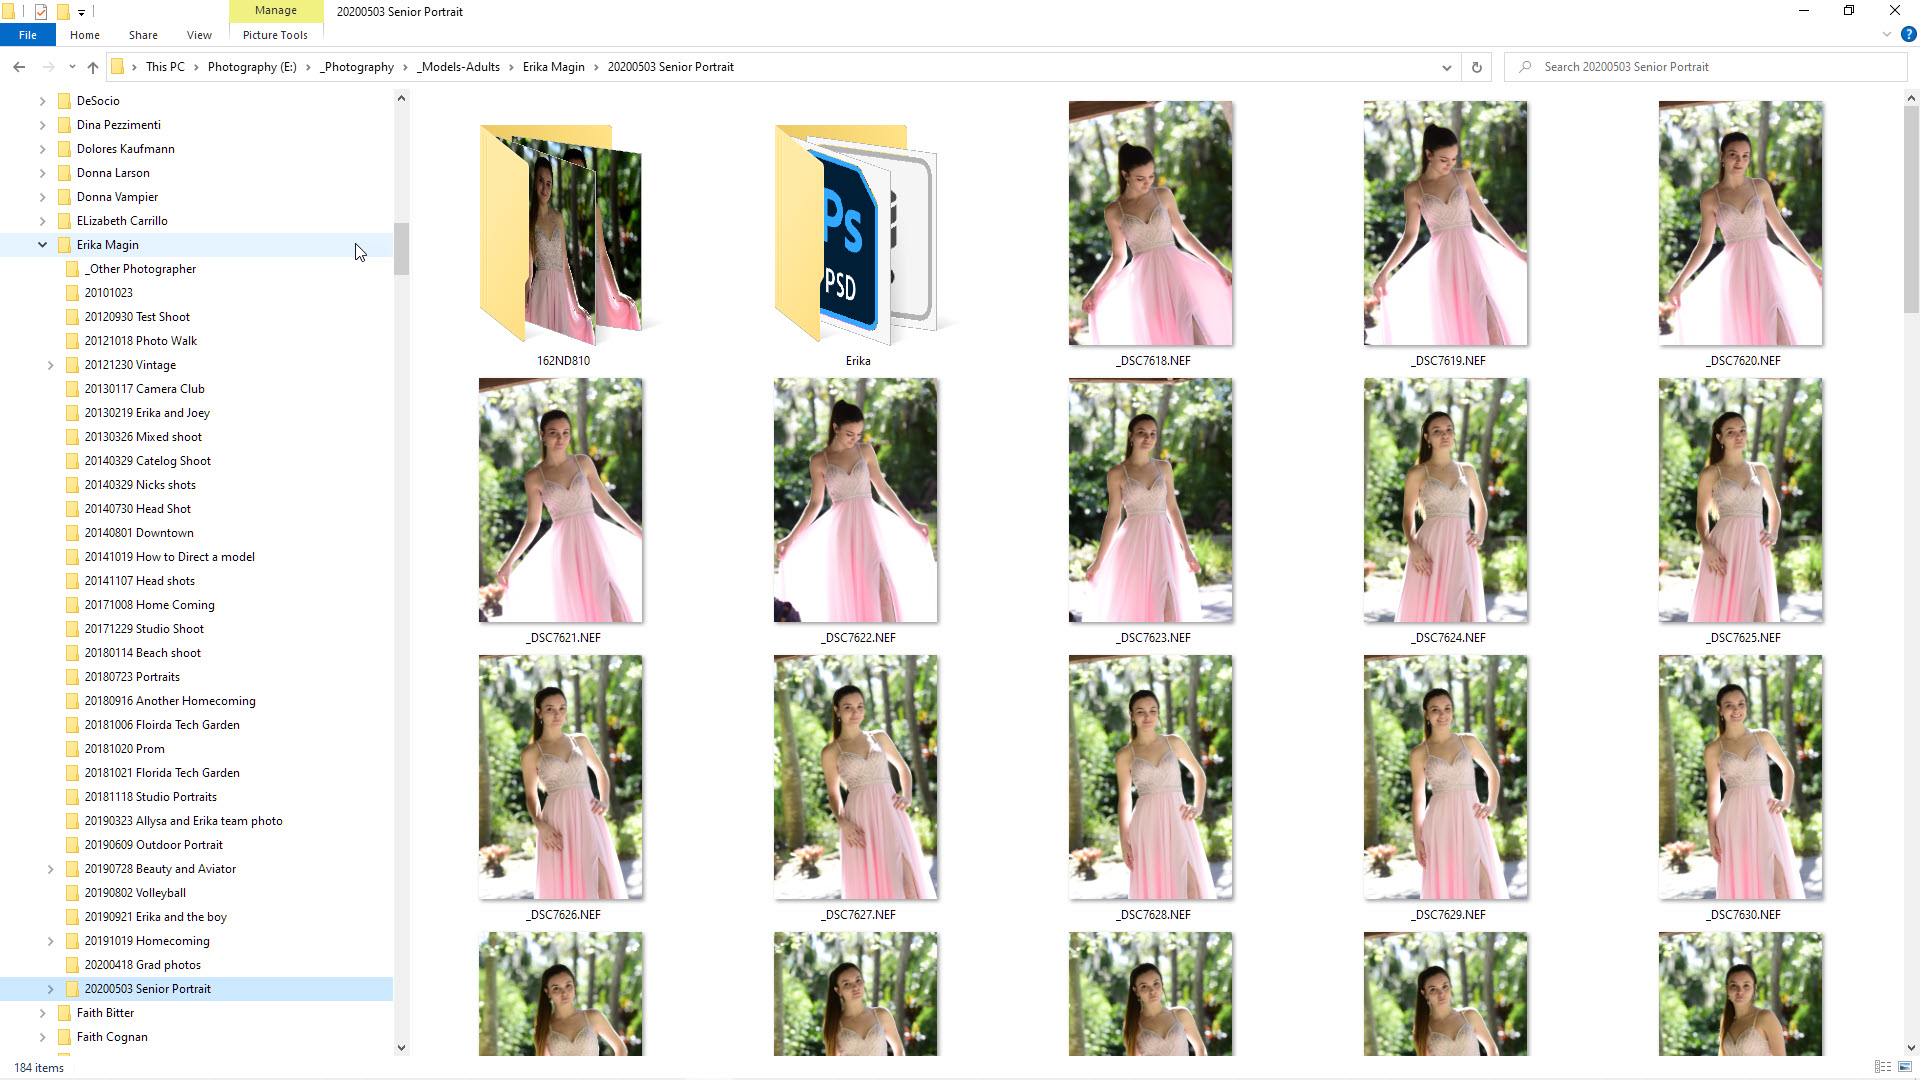Open recent locations dropdown arrow
1920x1080 pixels.
pyautogui.click(x=72, y=67)
